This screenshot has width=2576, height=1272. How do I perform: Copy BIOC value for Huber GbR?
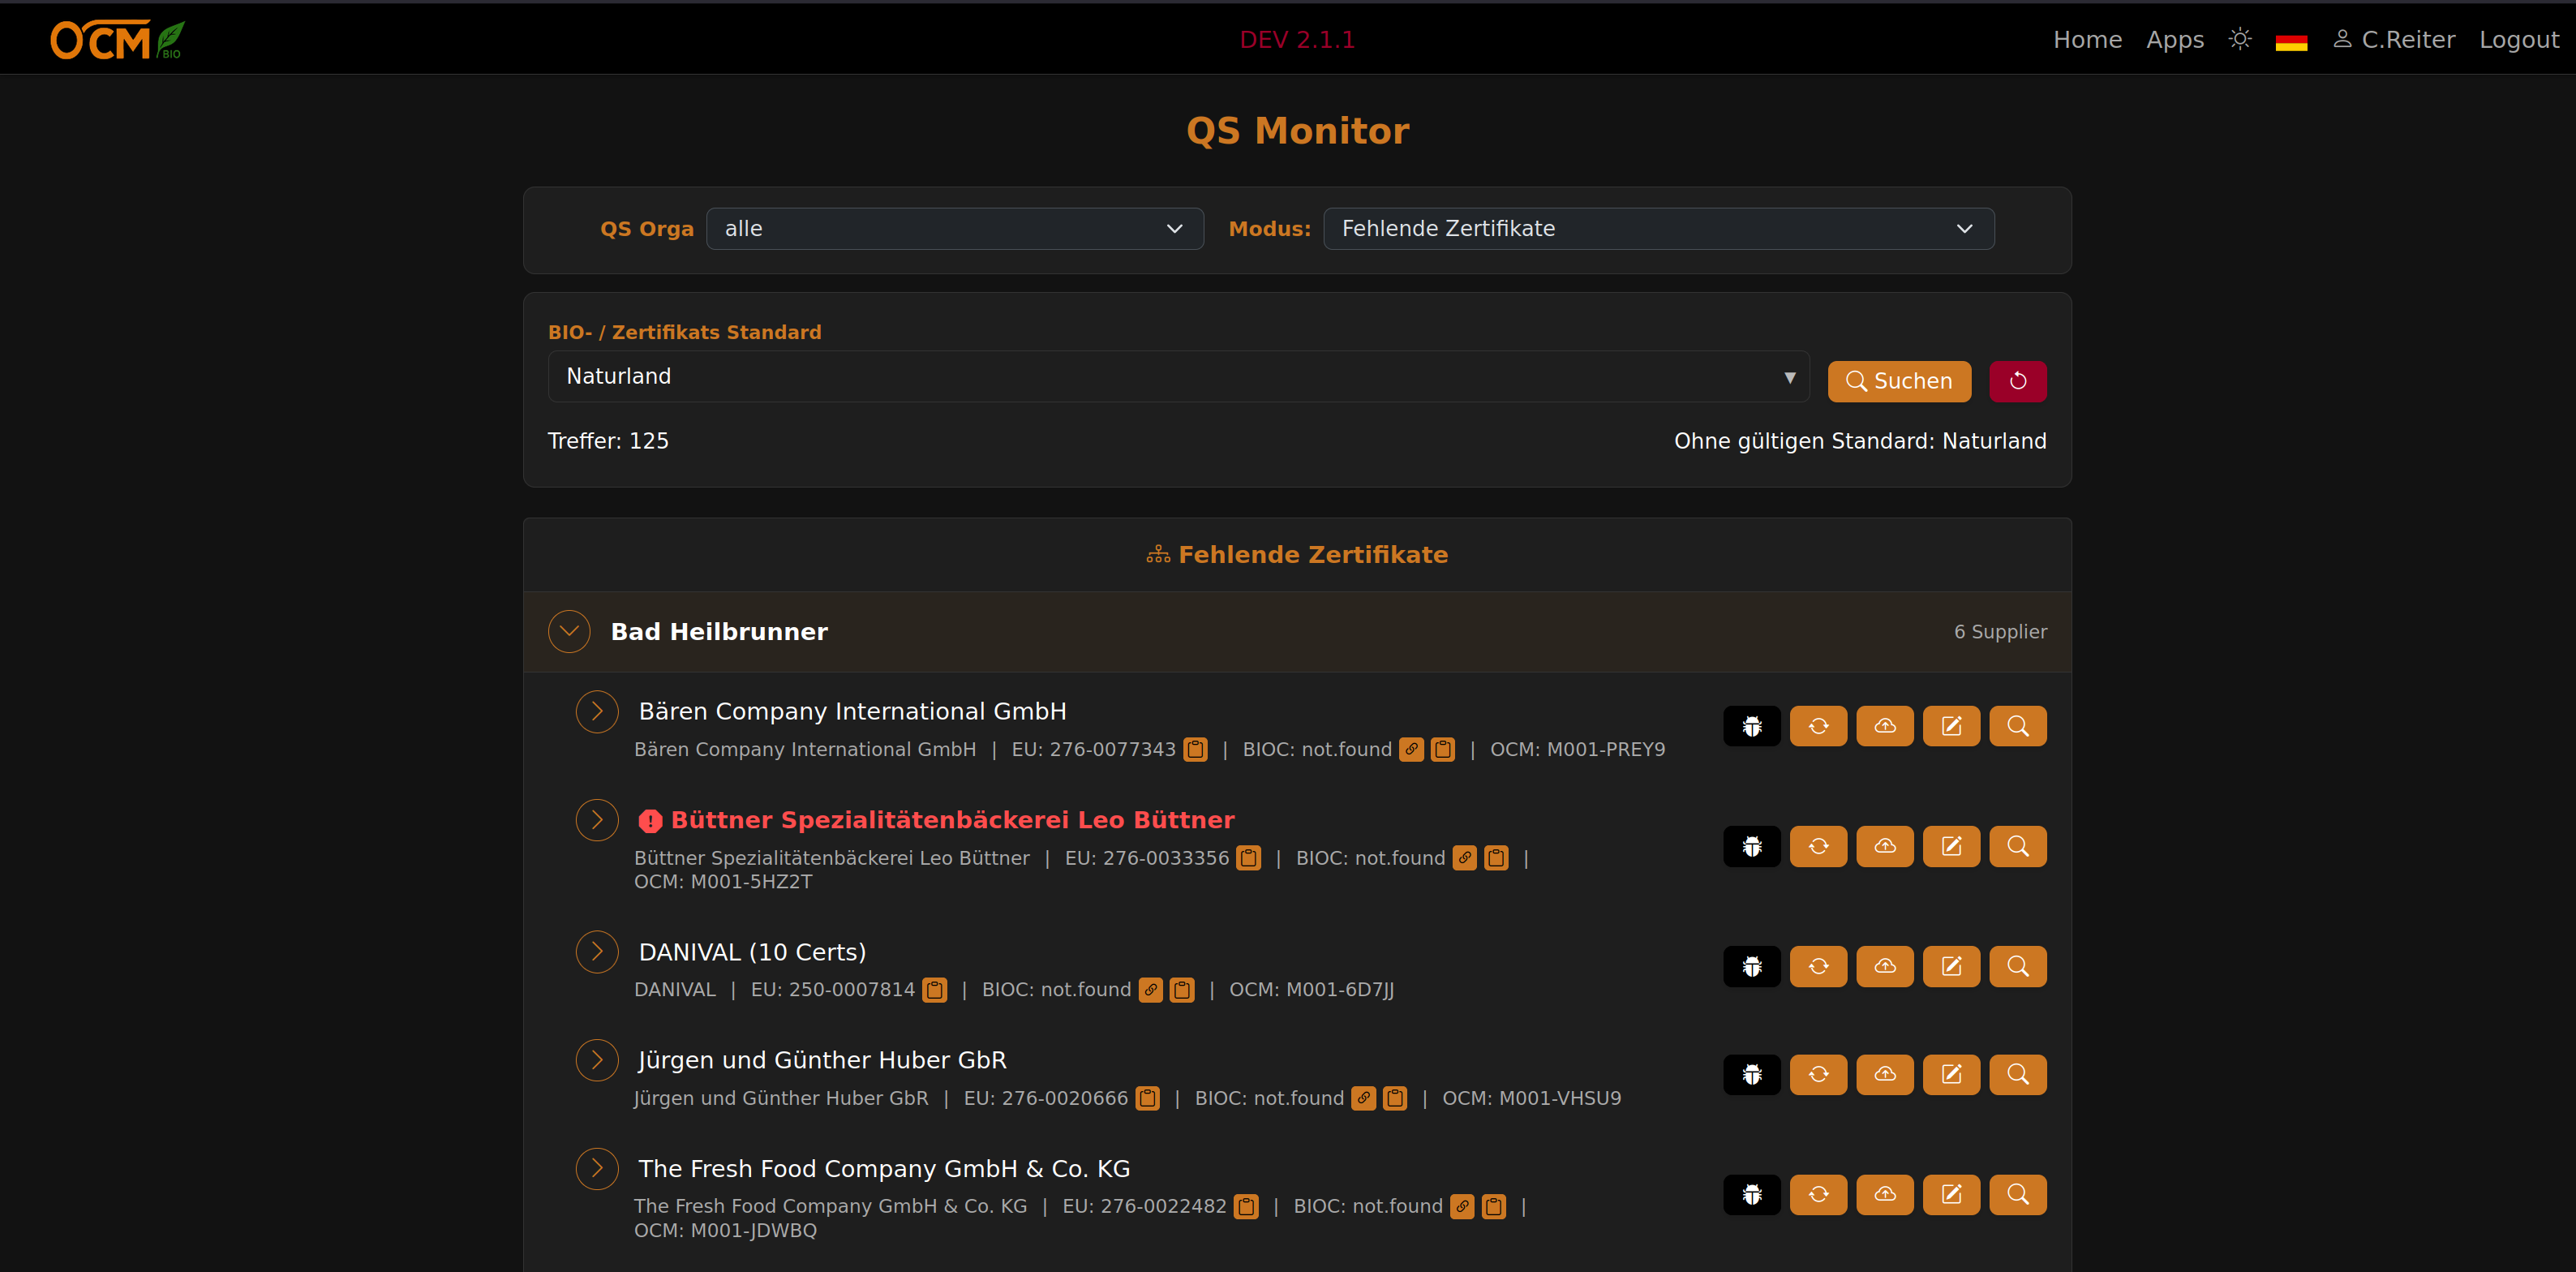pos(1394,1098)
